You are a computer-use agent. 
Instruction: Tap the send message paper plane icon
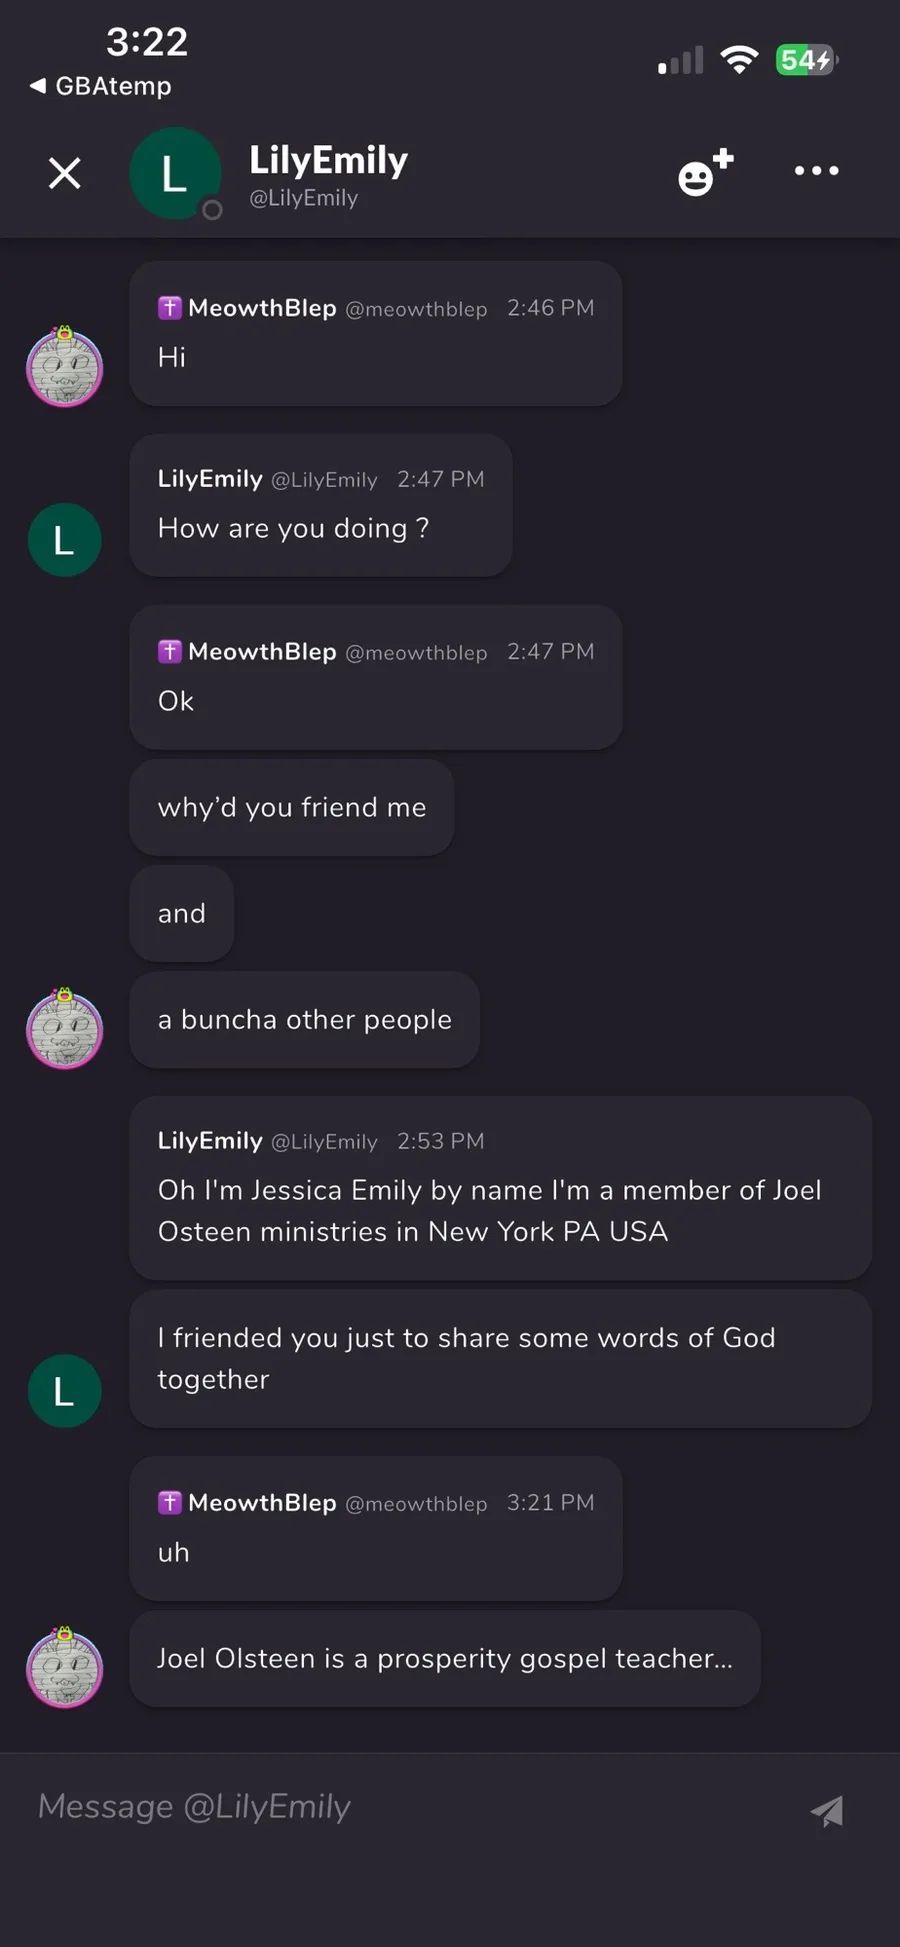tap(827, 1810)
